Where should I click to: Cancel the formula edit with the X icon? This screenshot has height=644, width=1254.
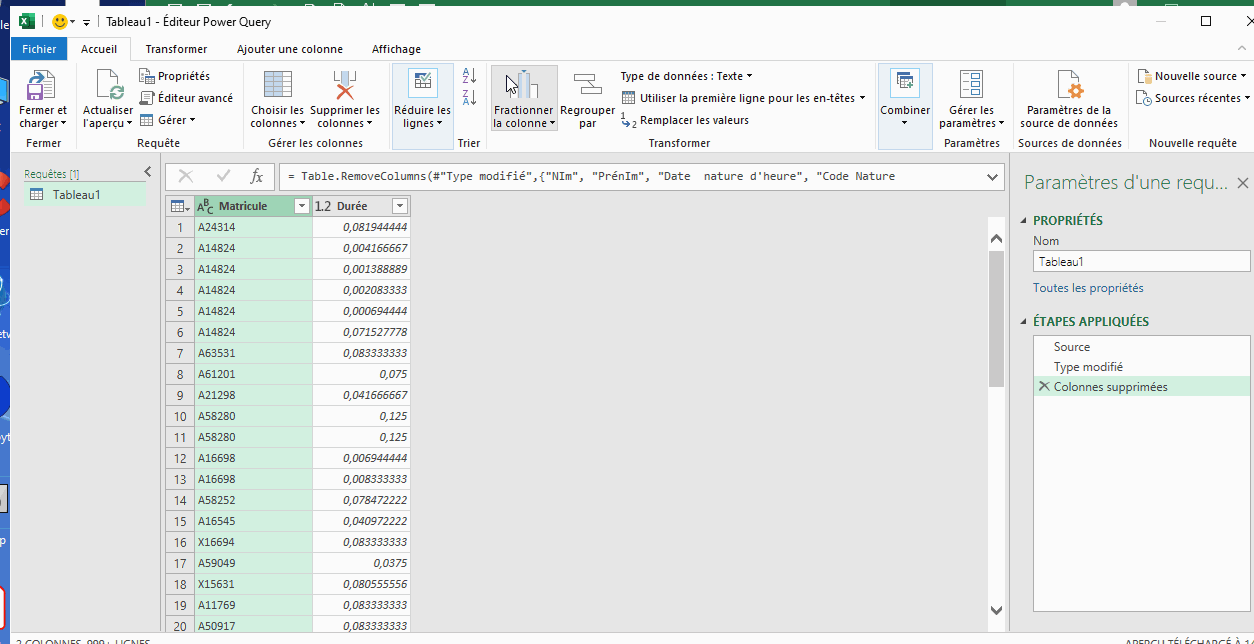click(x=186, y=176)
